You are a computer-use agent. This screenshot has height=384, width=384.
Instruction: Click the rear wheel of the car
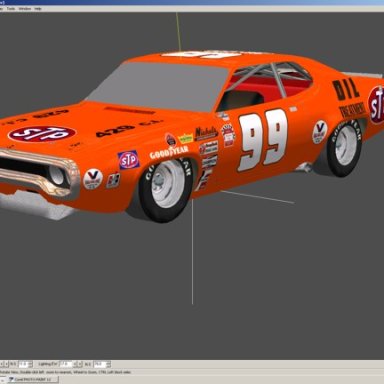coord(345,148)
